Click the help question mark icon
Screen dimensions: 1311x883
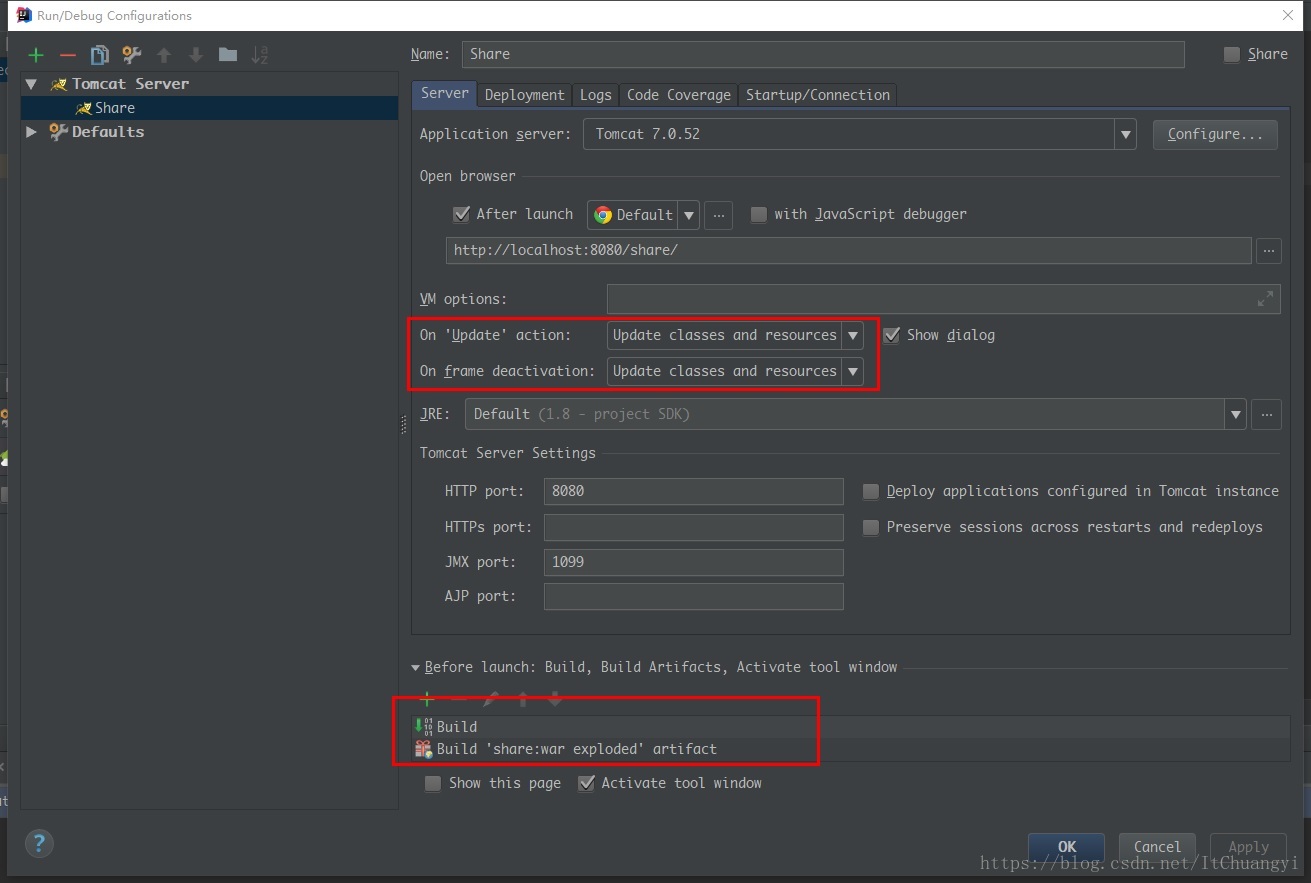pos(39,842)
